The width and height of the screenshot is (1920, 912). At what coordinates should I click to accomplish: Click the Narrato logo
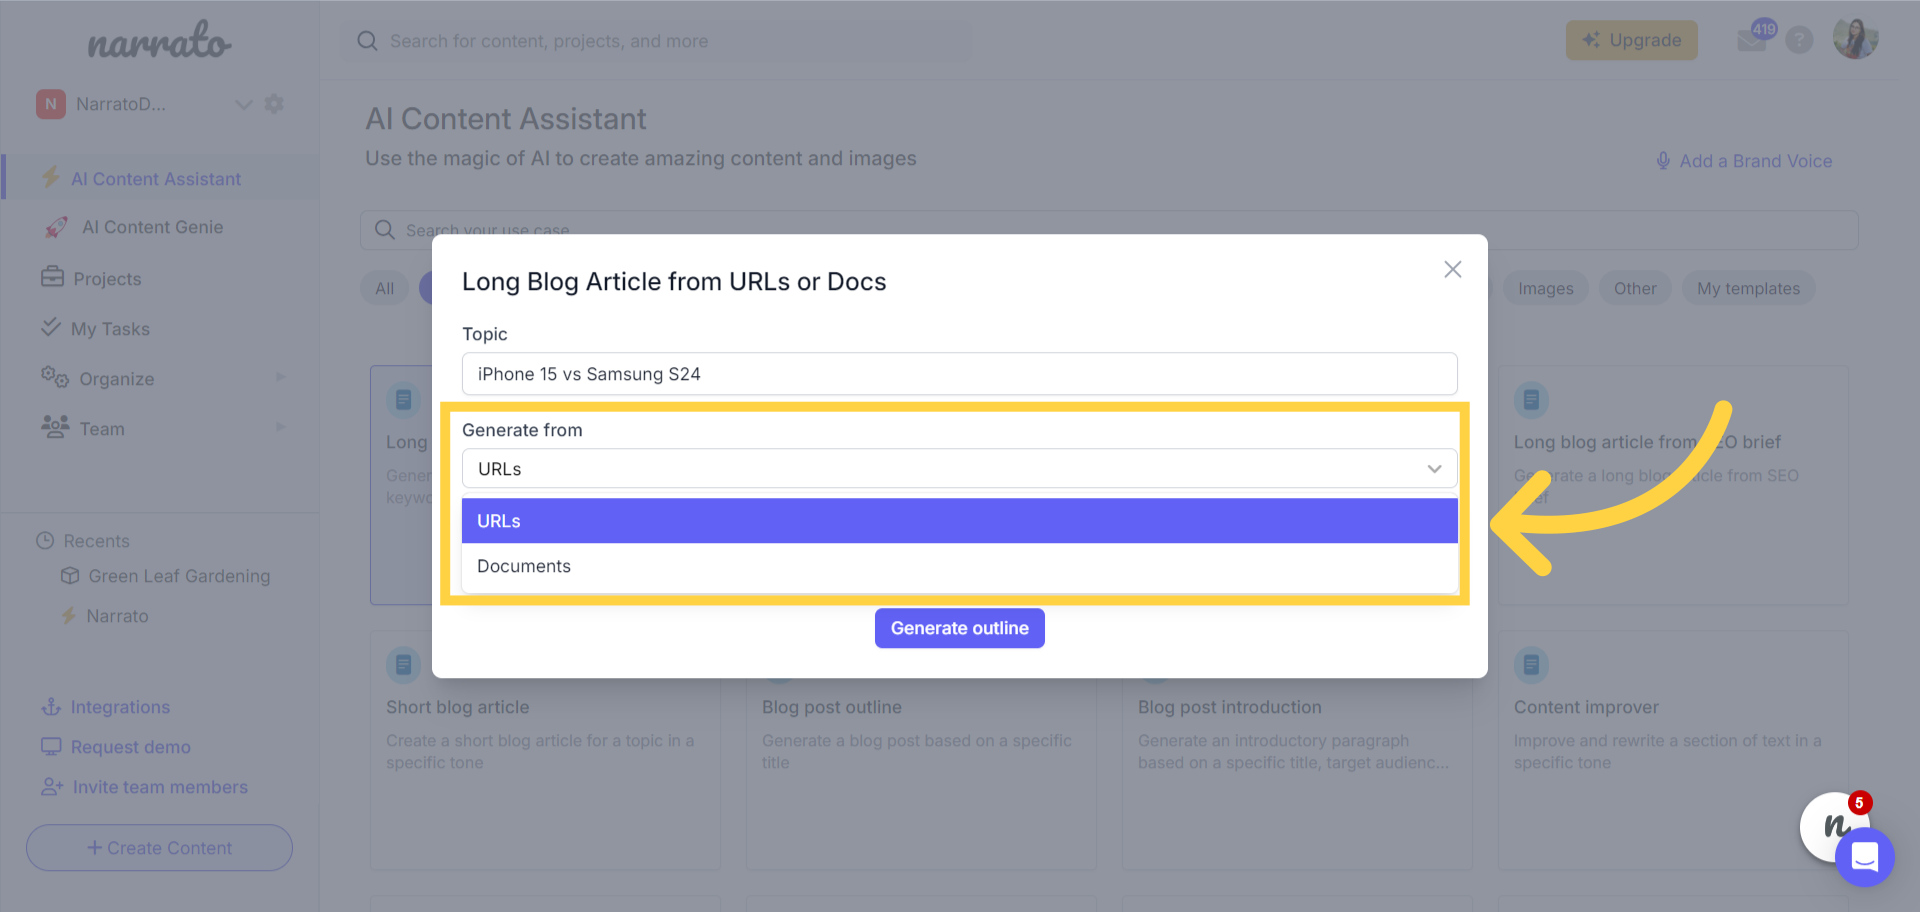pos(159,41)
